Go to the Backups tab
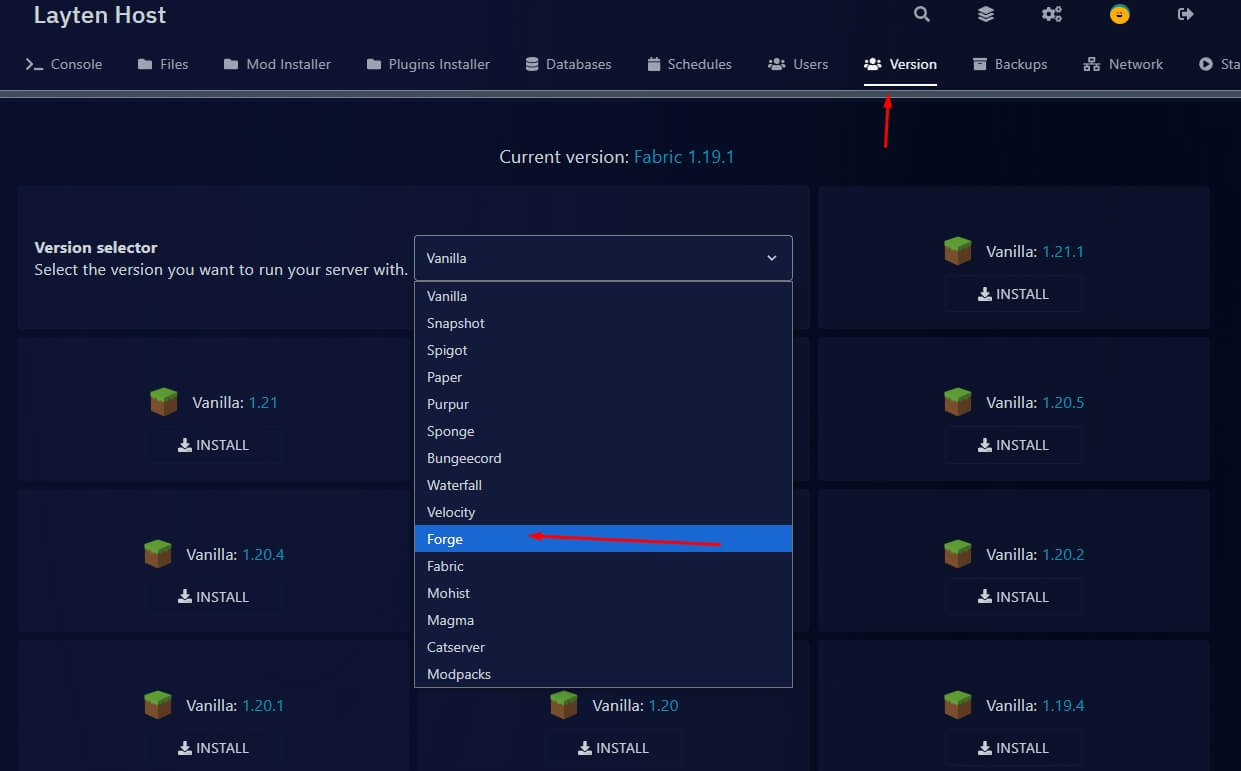Viewport: 1241px width, 771px height. coord(1010,64)
